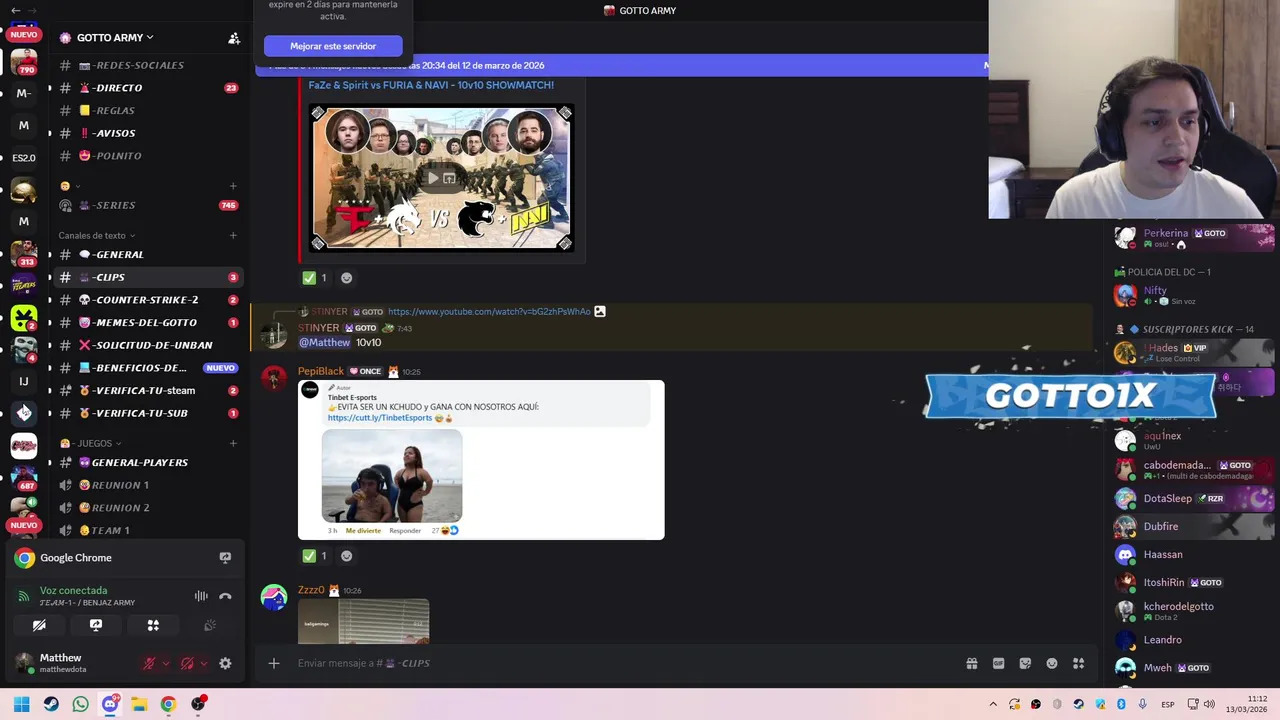Open the Tinbet E-sports image attachment
1280x720 pixels.
481,460
